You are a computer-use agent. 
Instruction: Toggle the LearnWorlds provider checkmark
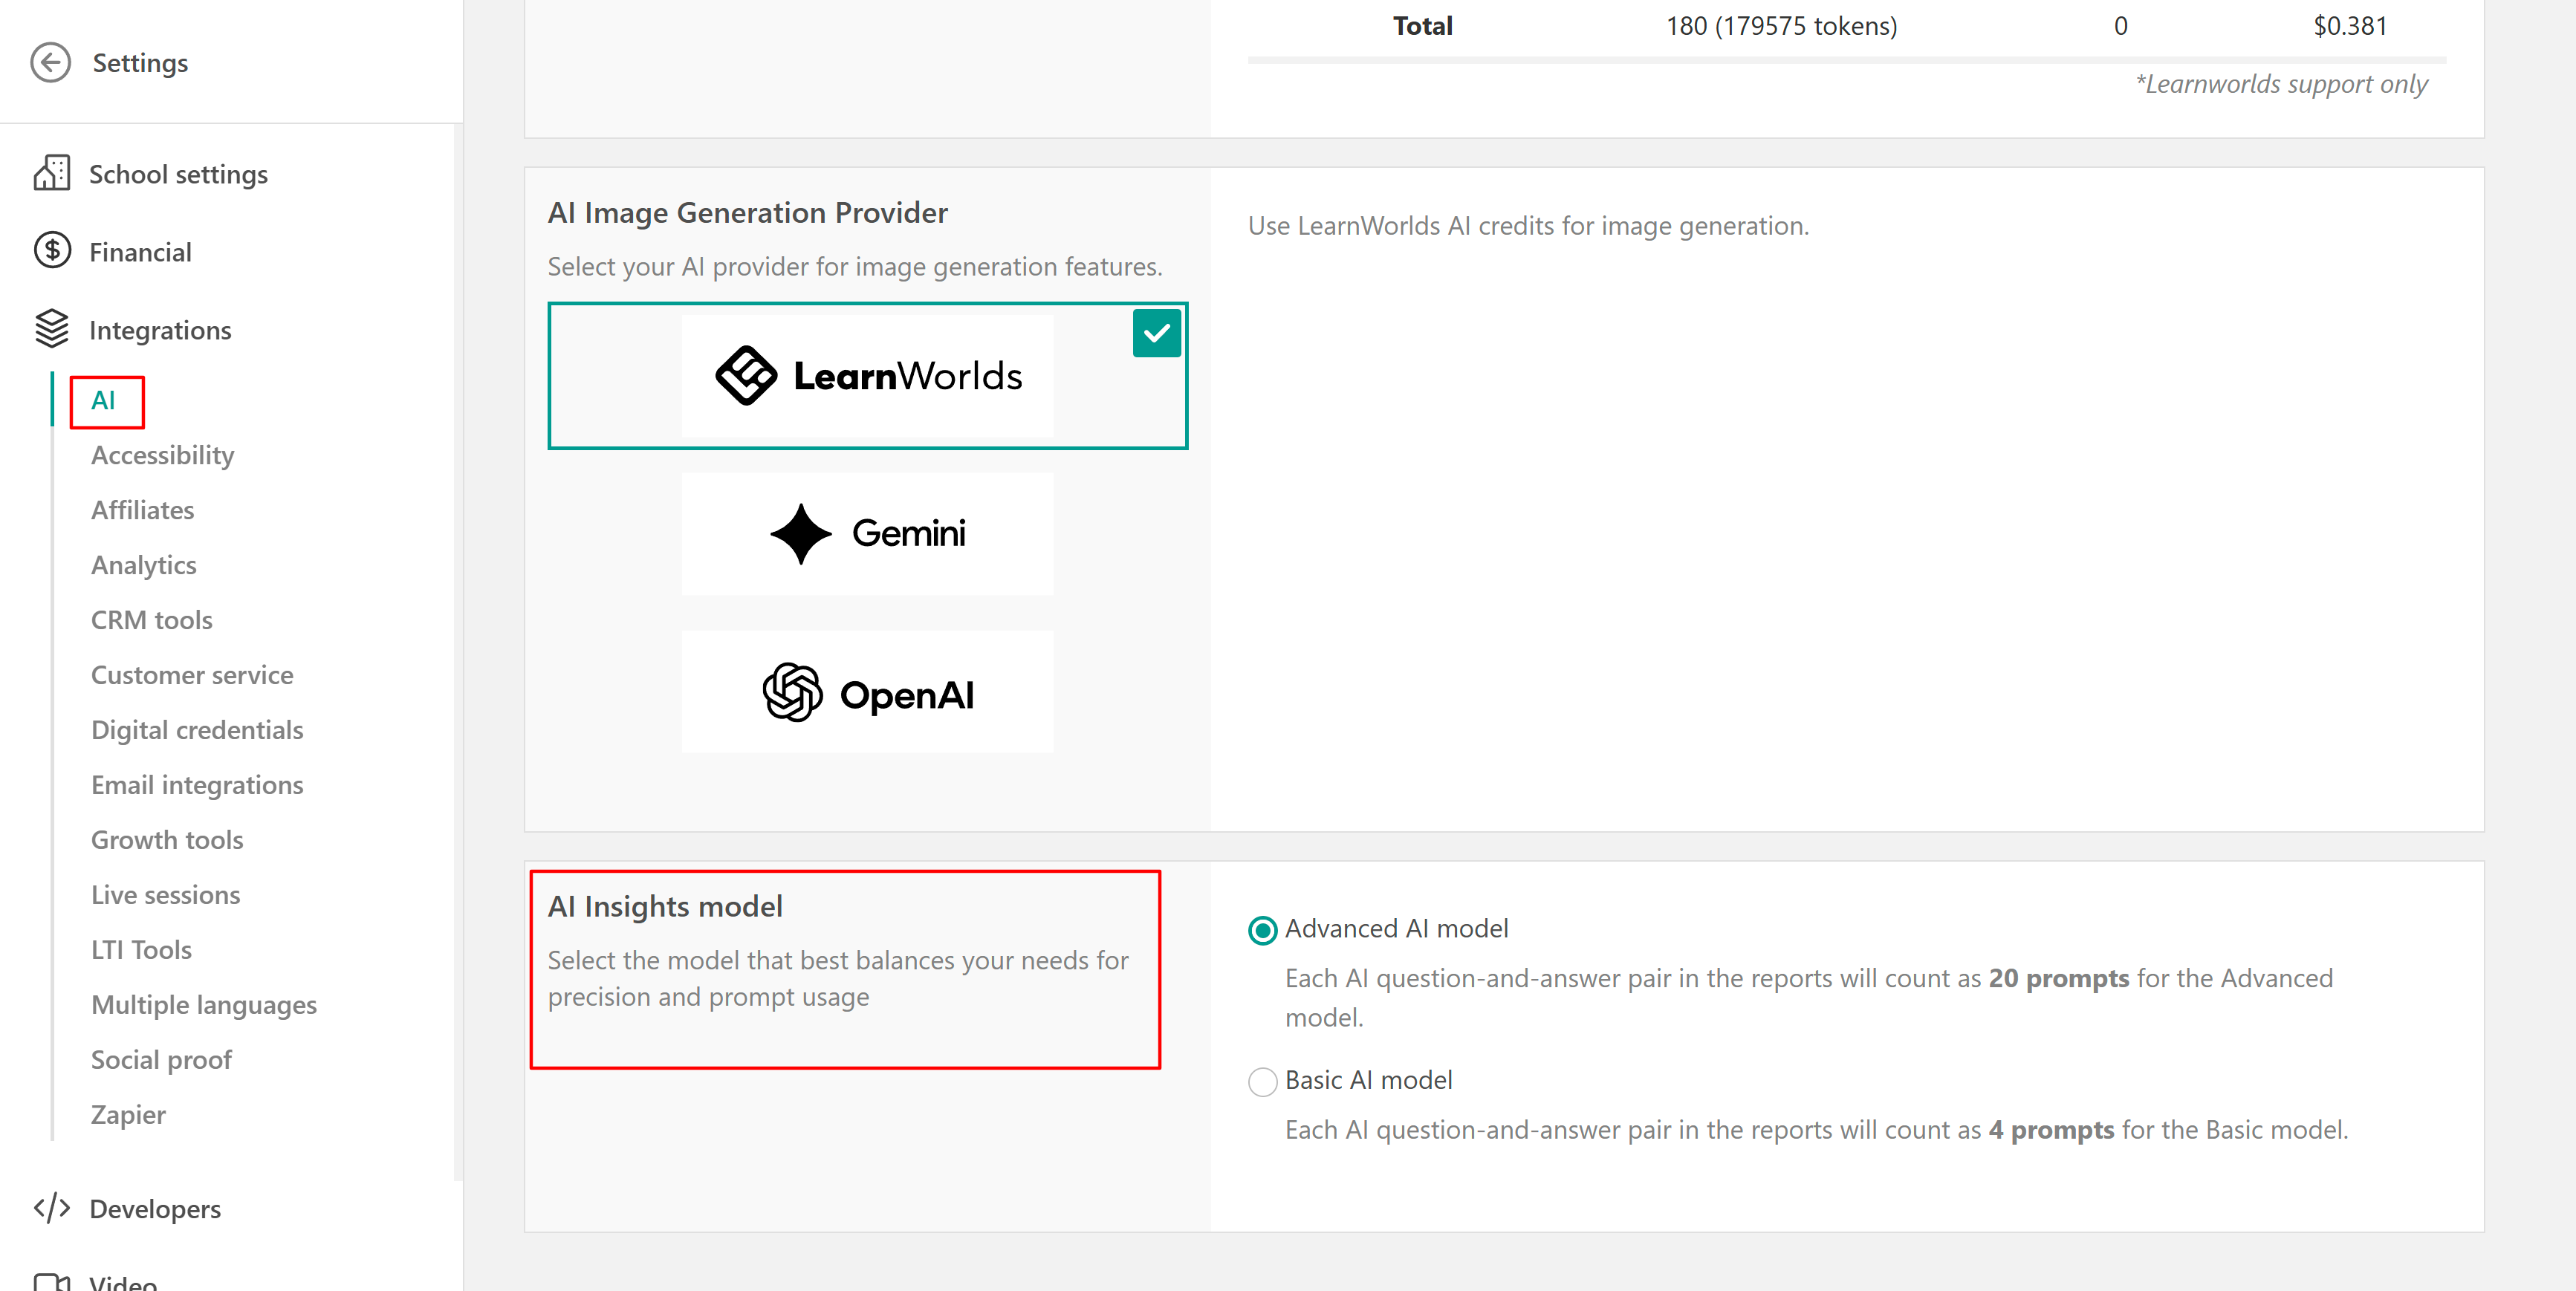[x=1156, y=333]
